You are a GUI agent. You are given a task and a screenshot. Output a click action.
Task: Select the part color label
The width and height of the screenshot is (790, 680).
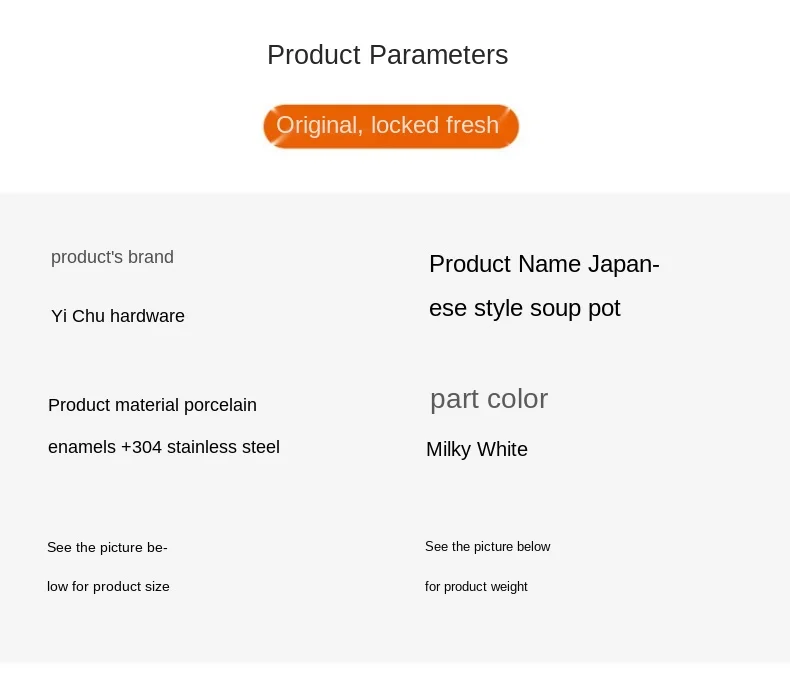(x=489, y=400)
